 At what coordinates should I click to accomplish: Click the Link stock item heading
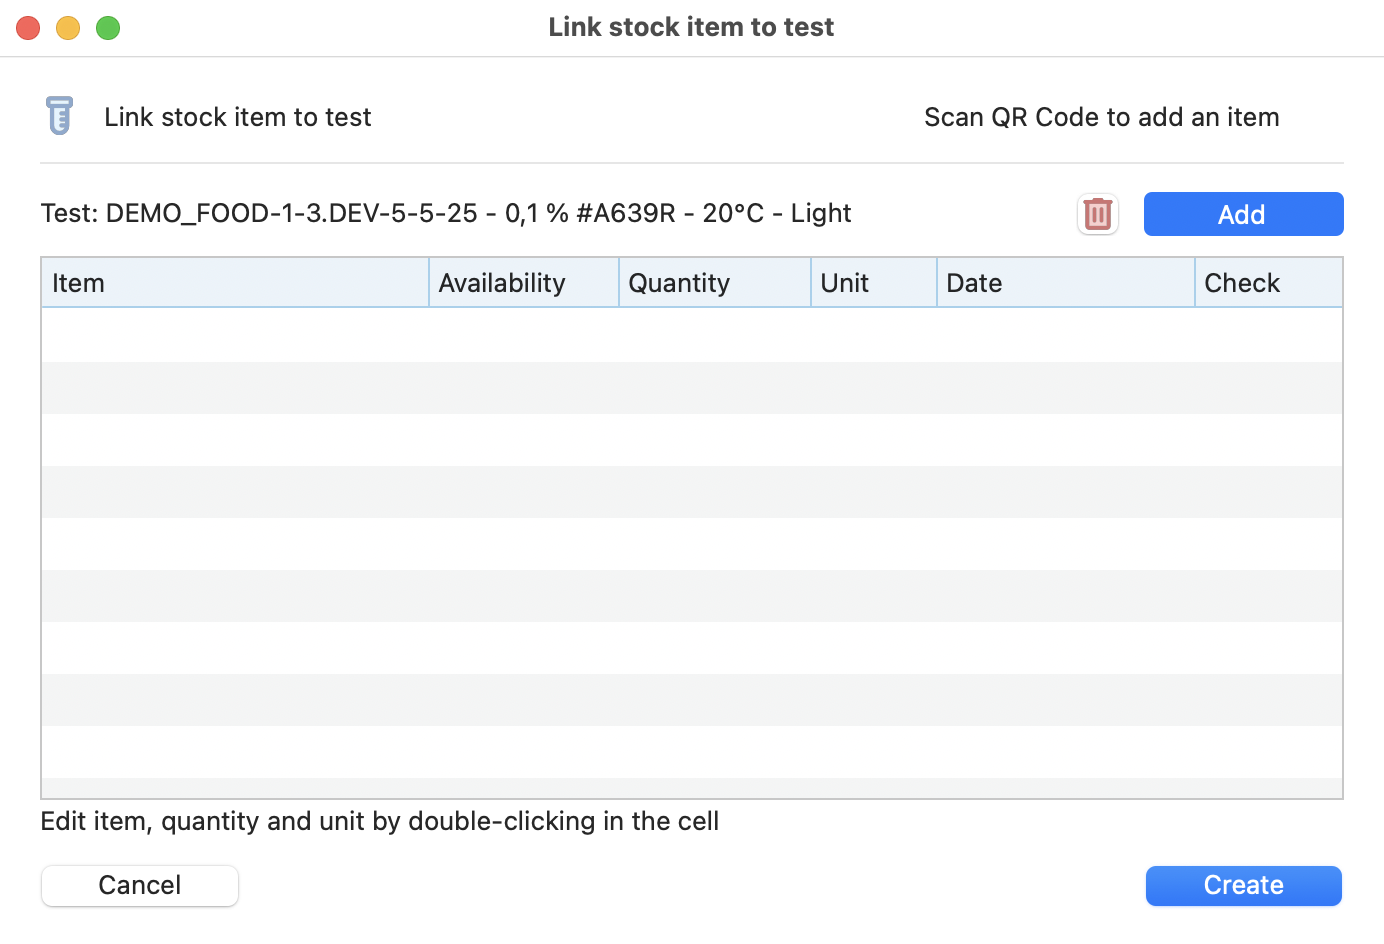[x=237, y=117]
